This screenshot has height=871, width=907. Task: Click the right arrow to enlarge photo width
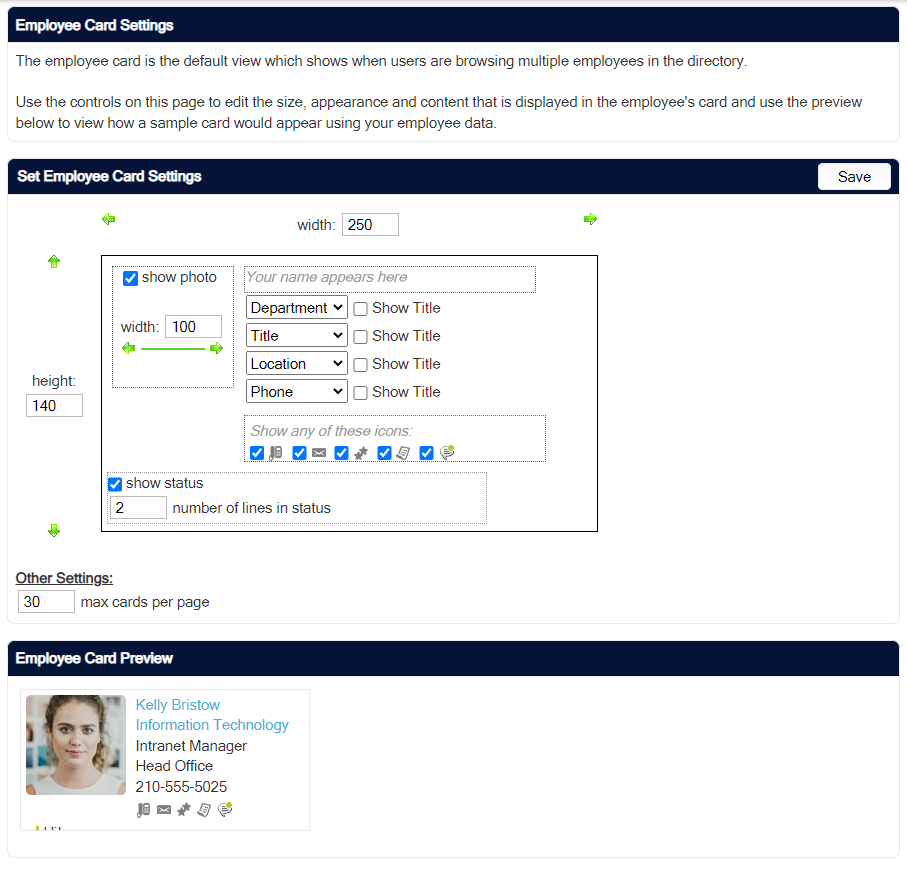[x=216, y=348]
